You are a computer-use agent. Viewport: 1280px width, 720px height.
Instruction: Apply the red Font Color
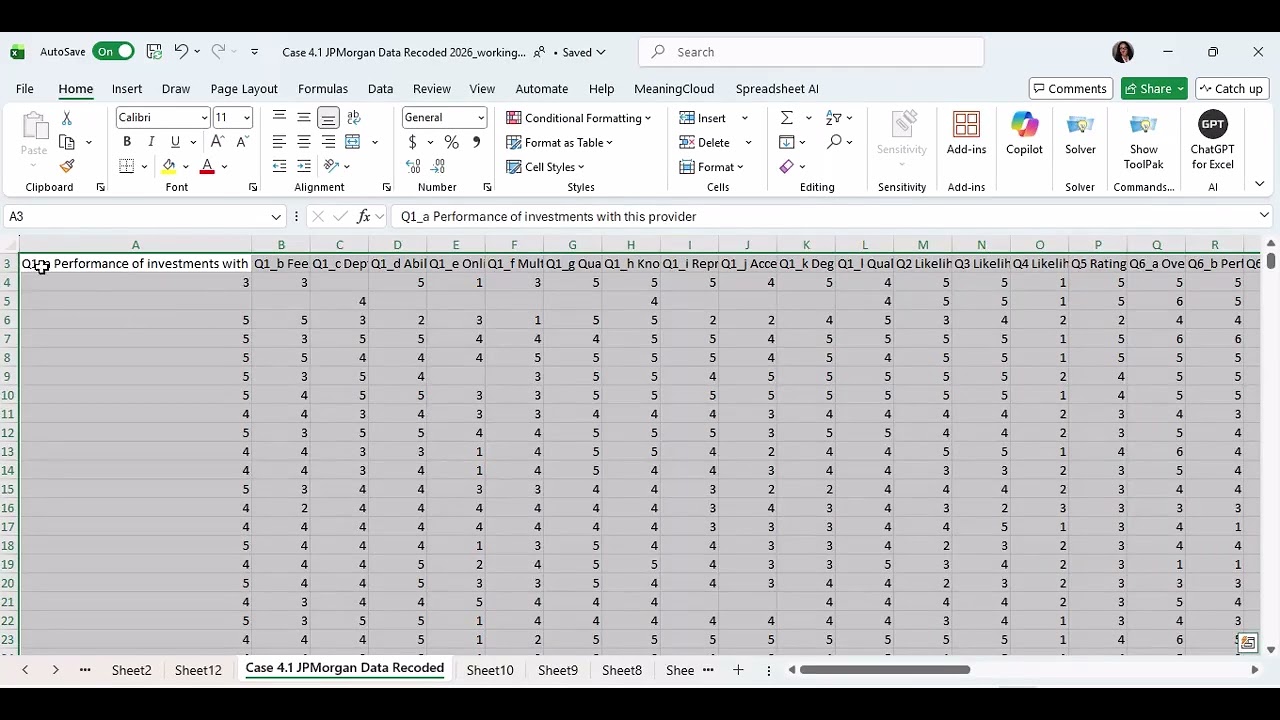pyautogui.click(x=207, y=166)
